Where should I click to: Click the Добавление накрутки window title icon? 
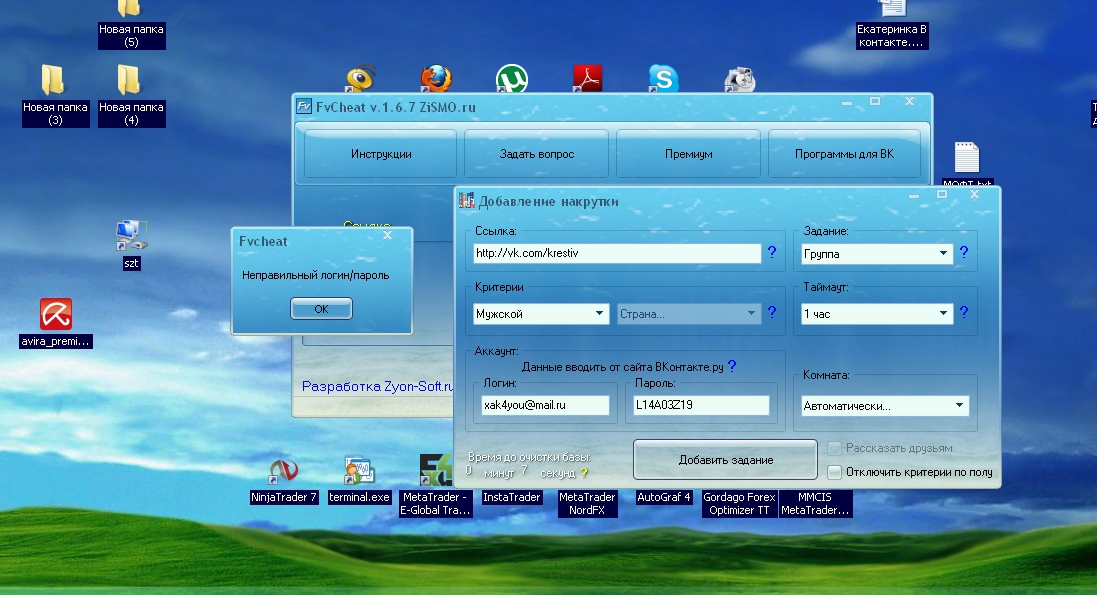(x=467, y=201)
